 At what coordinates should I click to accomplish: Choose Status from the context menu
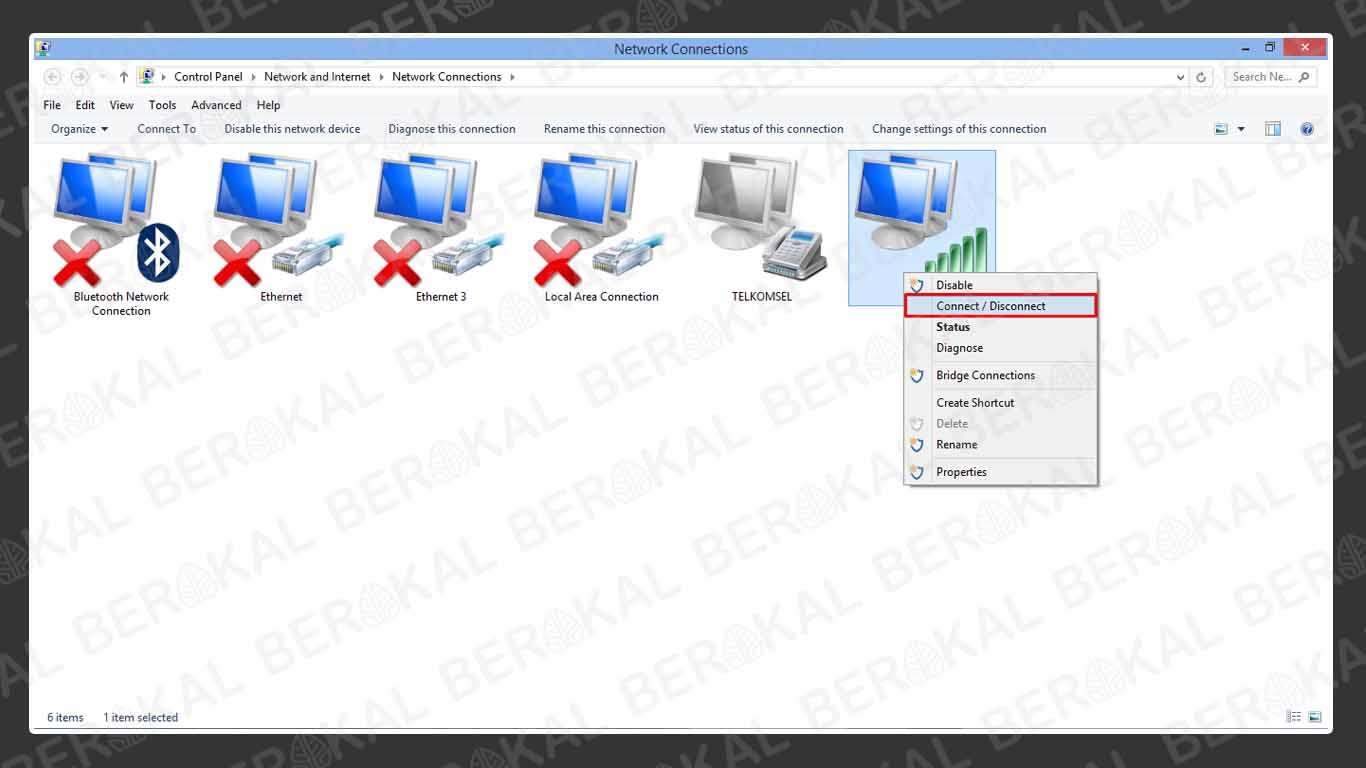pyautogui.click(x=1000, y=327)
